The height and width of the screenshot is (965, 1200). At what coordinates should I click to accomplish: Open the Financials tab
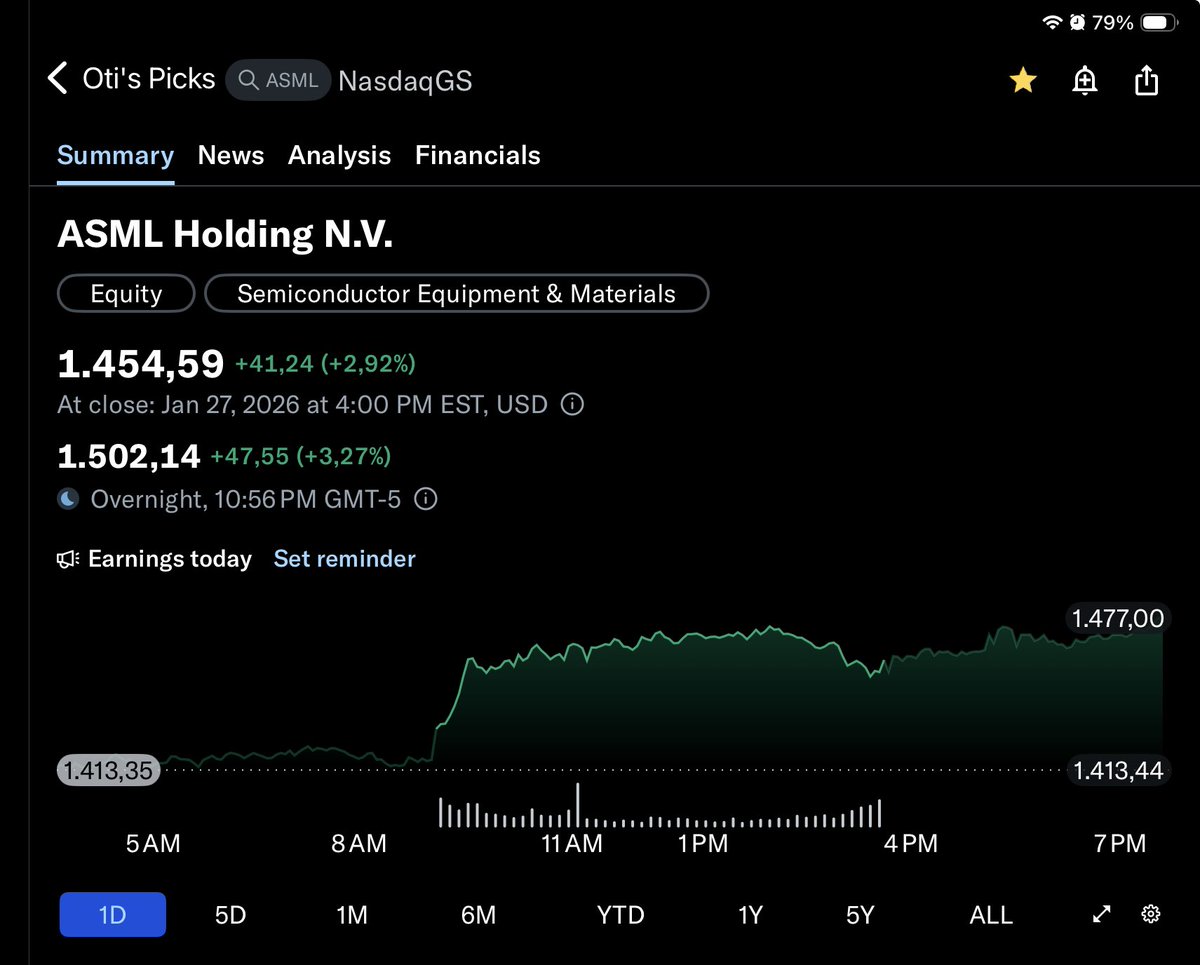click(x=478, y=156)
